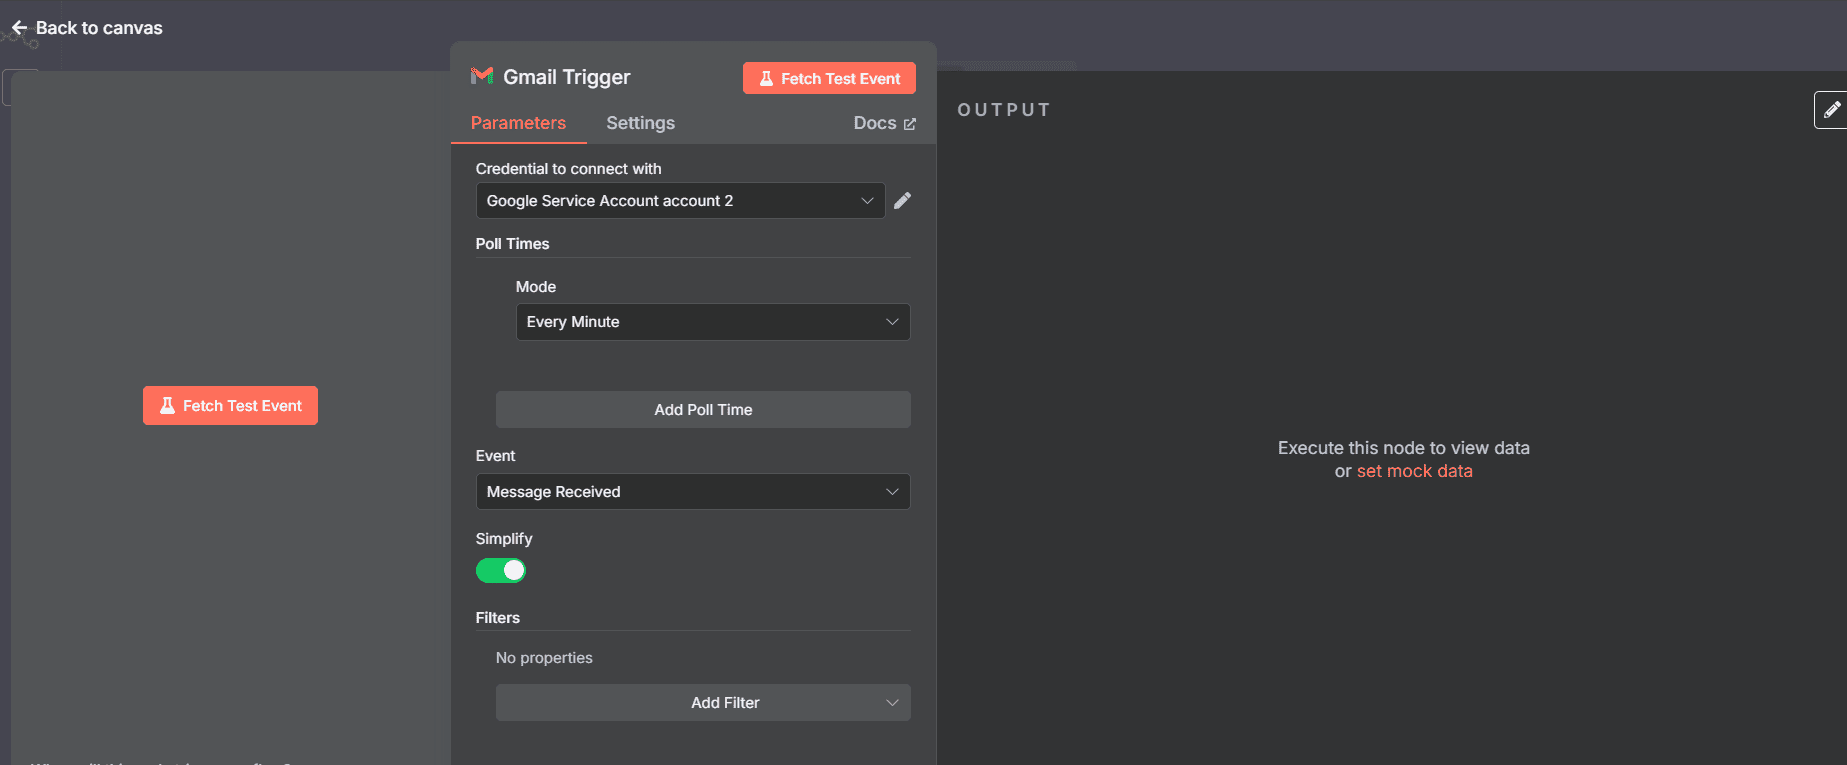Open the Docs external link
This screenshot has height=765, width=1847.
(x=884, y=123)
